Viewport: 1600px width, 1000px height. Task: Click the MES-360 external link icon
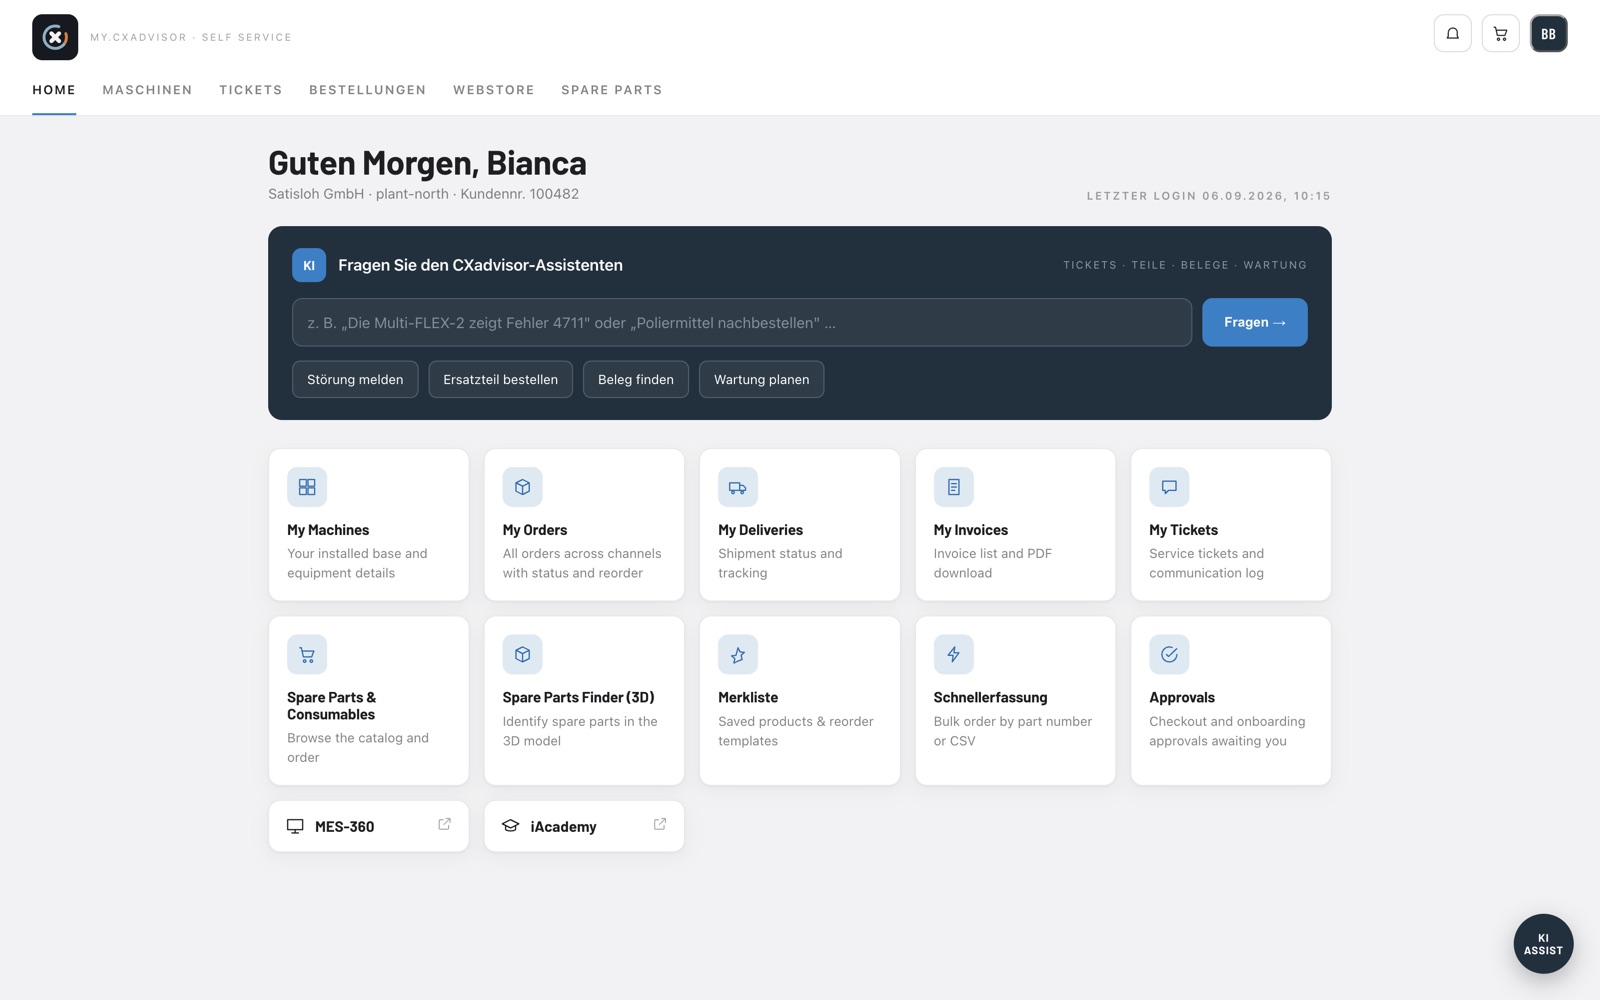[444, 824]
